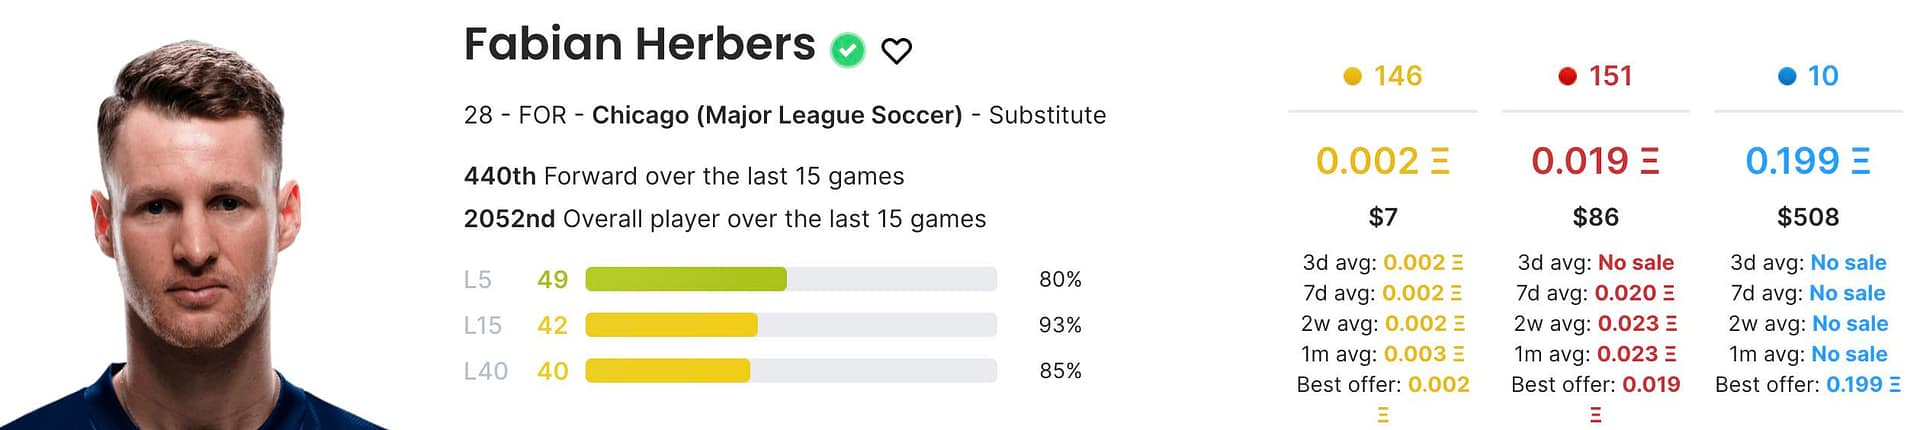Screen dimensions: 1920x430
Task: Click the red 0.019 Ethereum symbol
Action: point(1650,162)
